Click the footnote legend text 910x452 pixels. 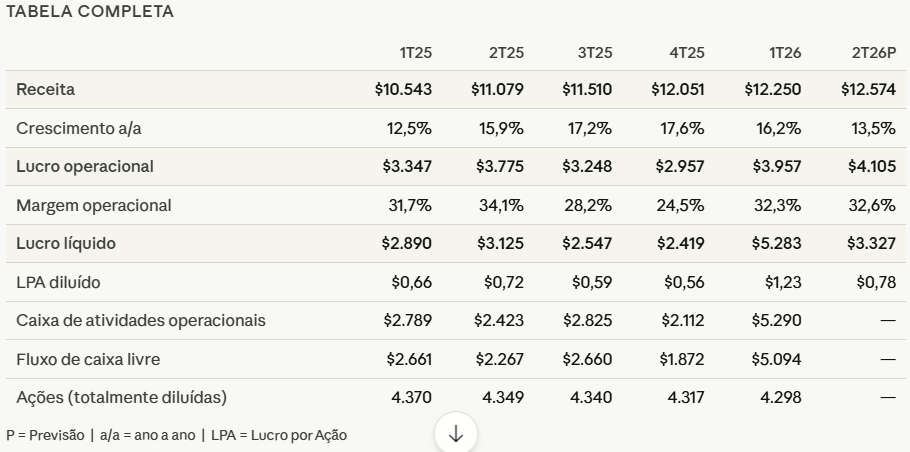click(176, 435)
